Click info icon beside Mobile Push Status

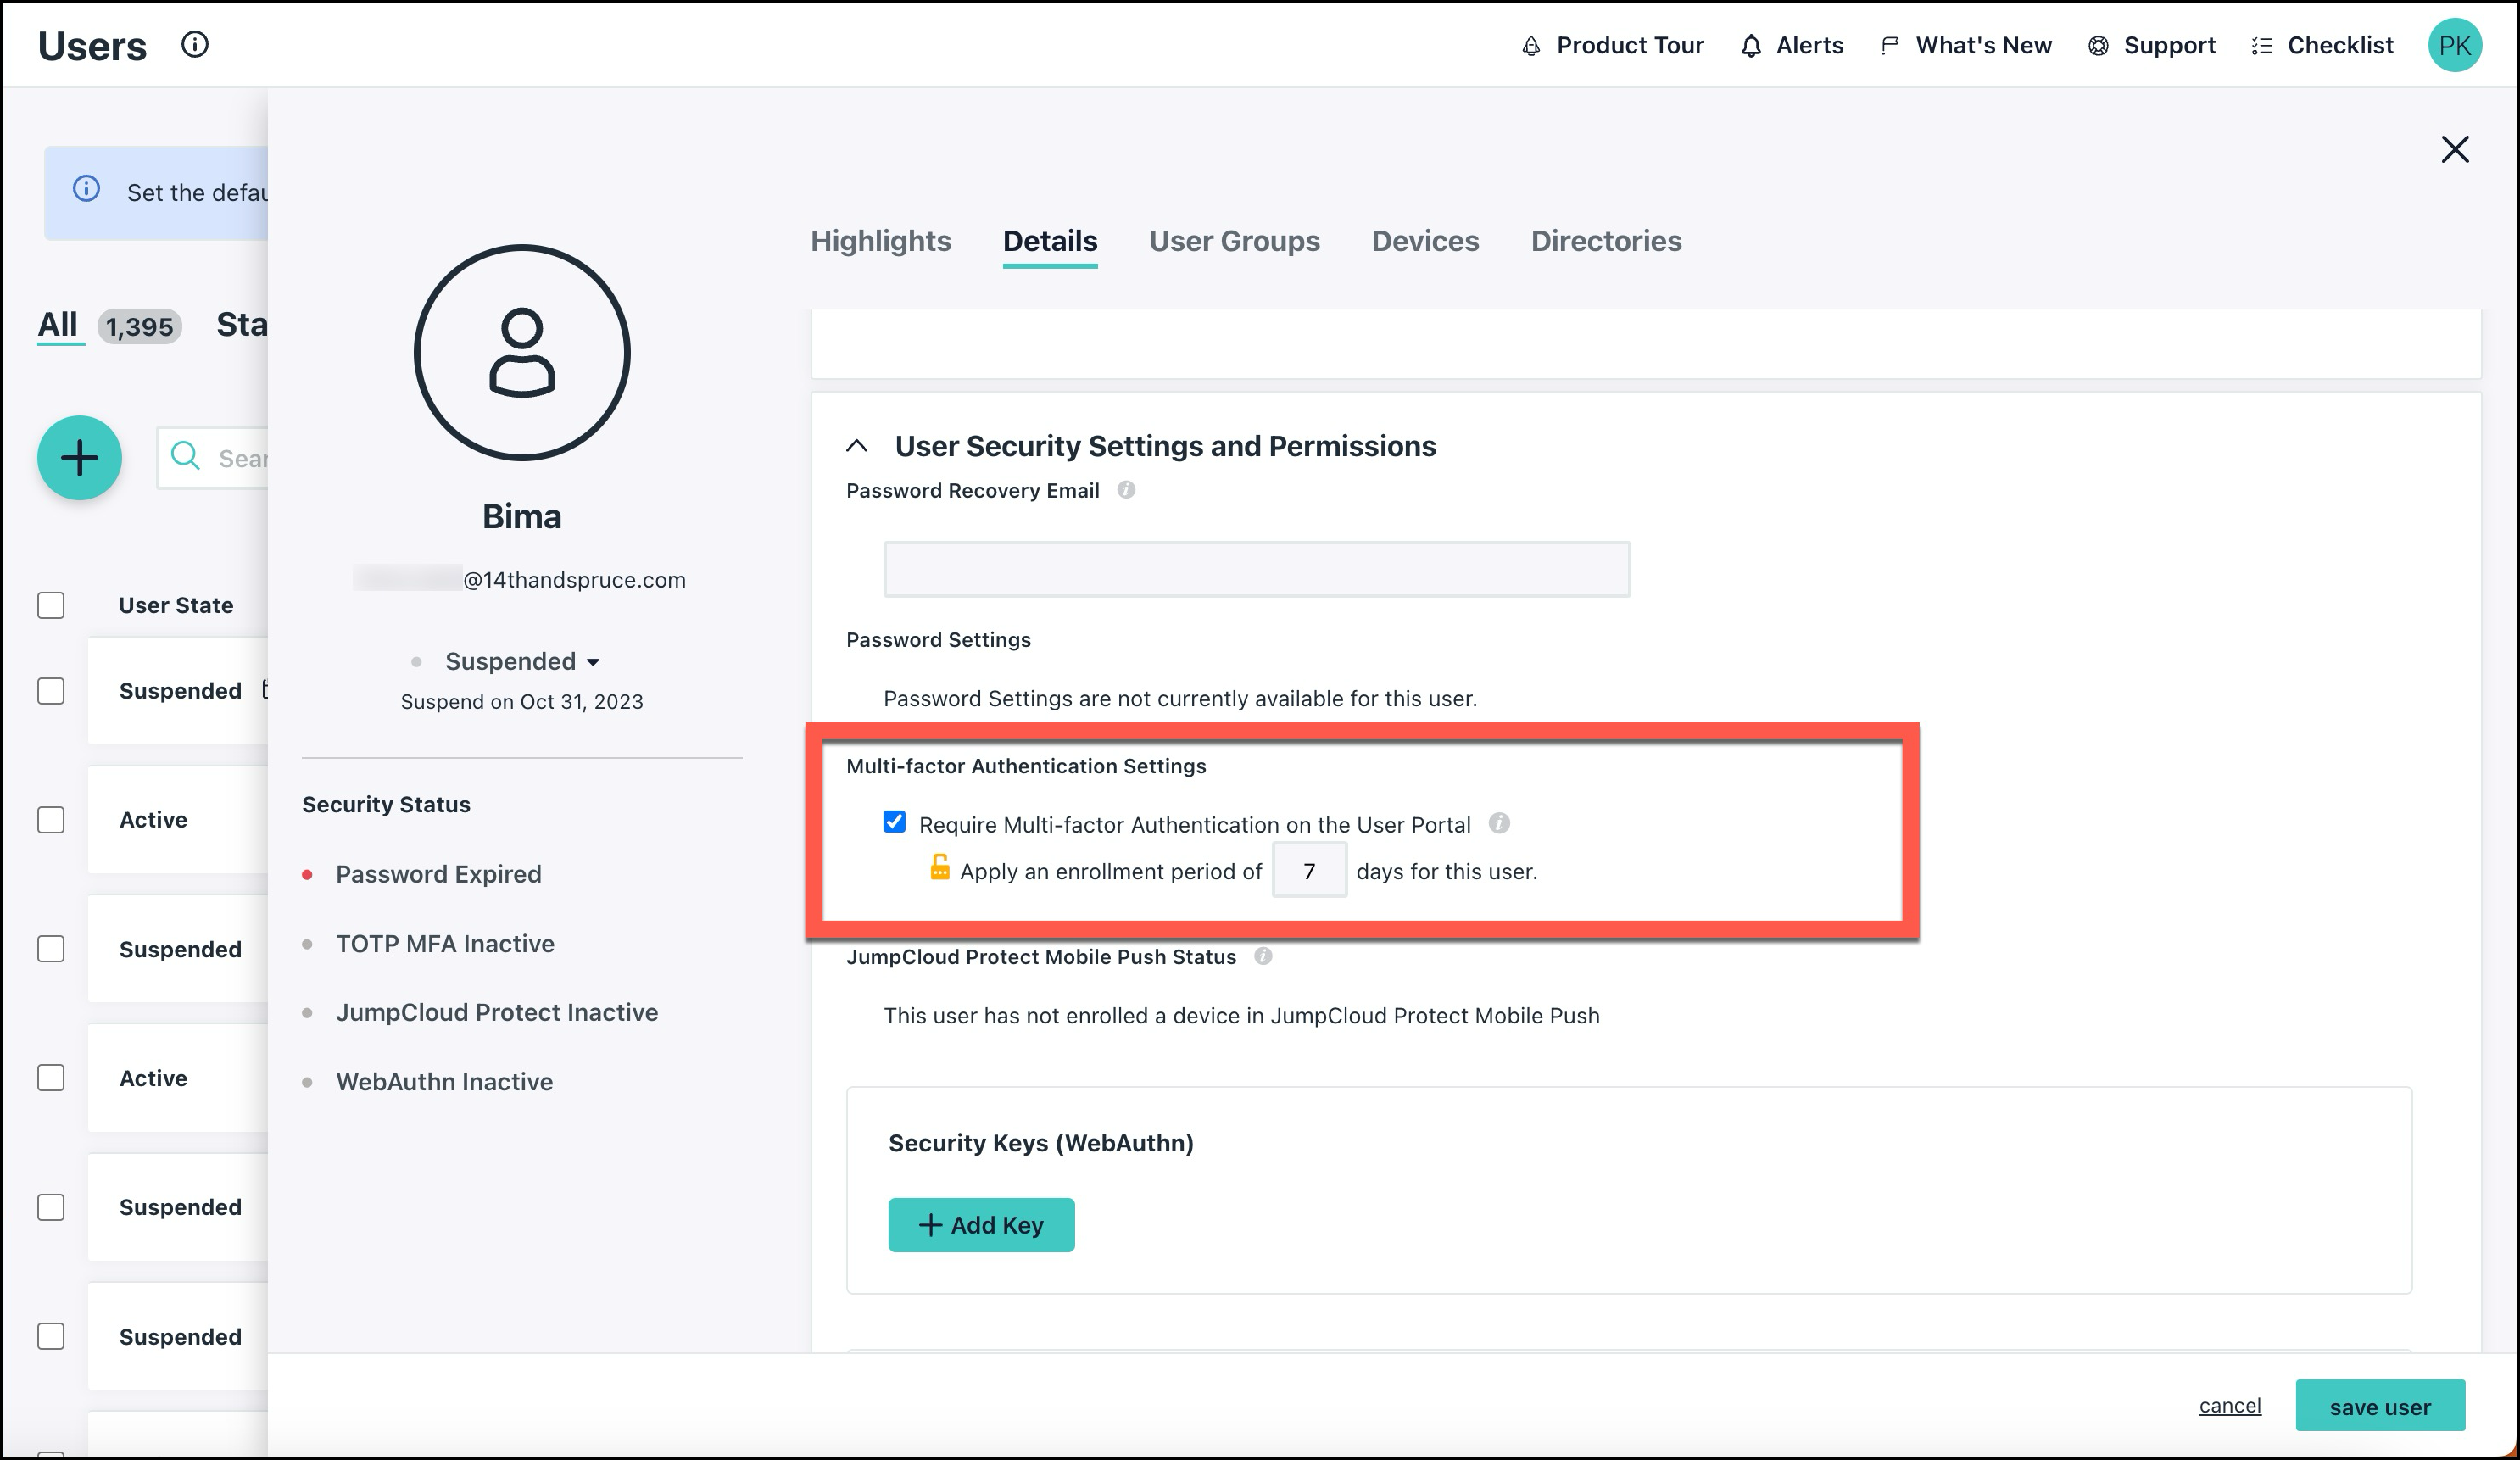(1263, 956)
